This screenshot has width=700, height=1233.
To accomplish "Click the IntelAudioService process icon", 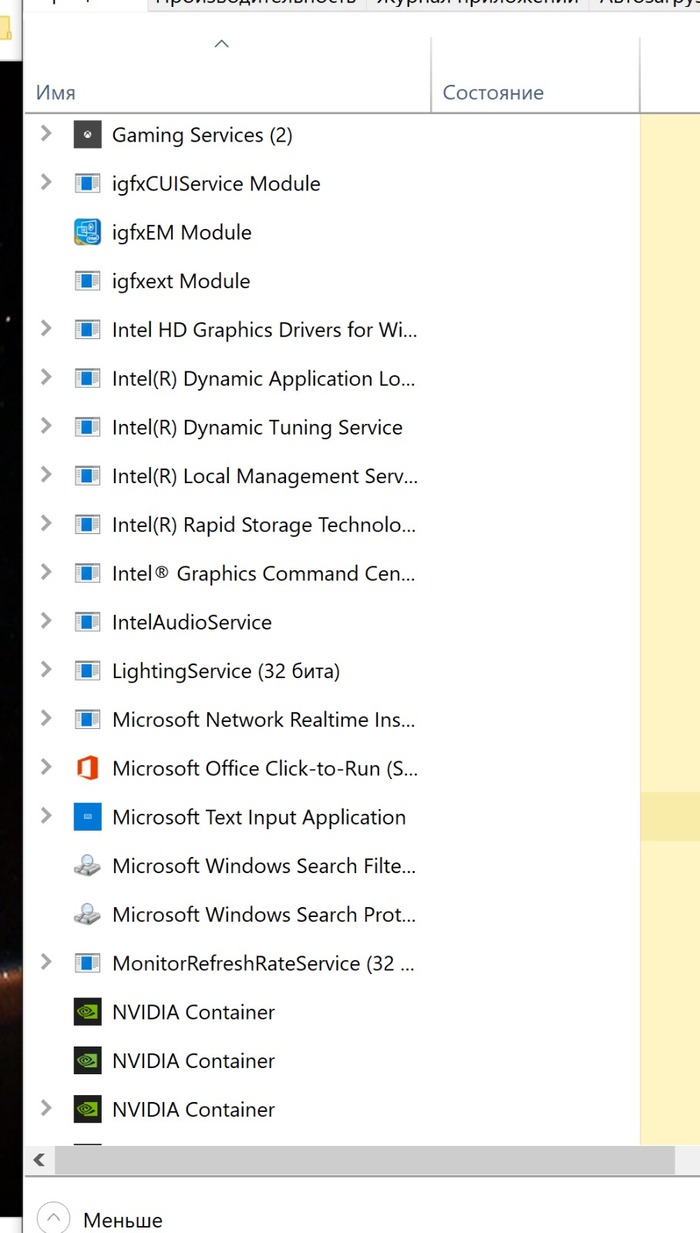I will 88,623.
